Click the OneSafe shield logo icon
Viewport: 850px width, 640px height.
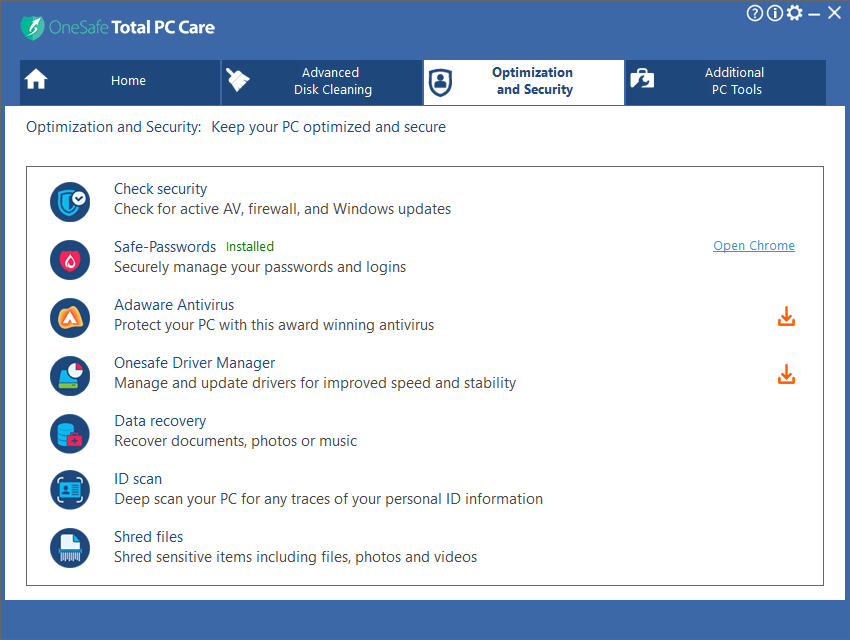pos(33,28)
